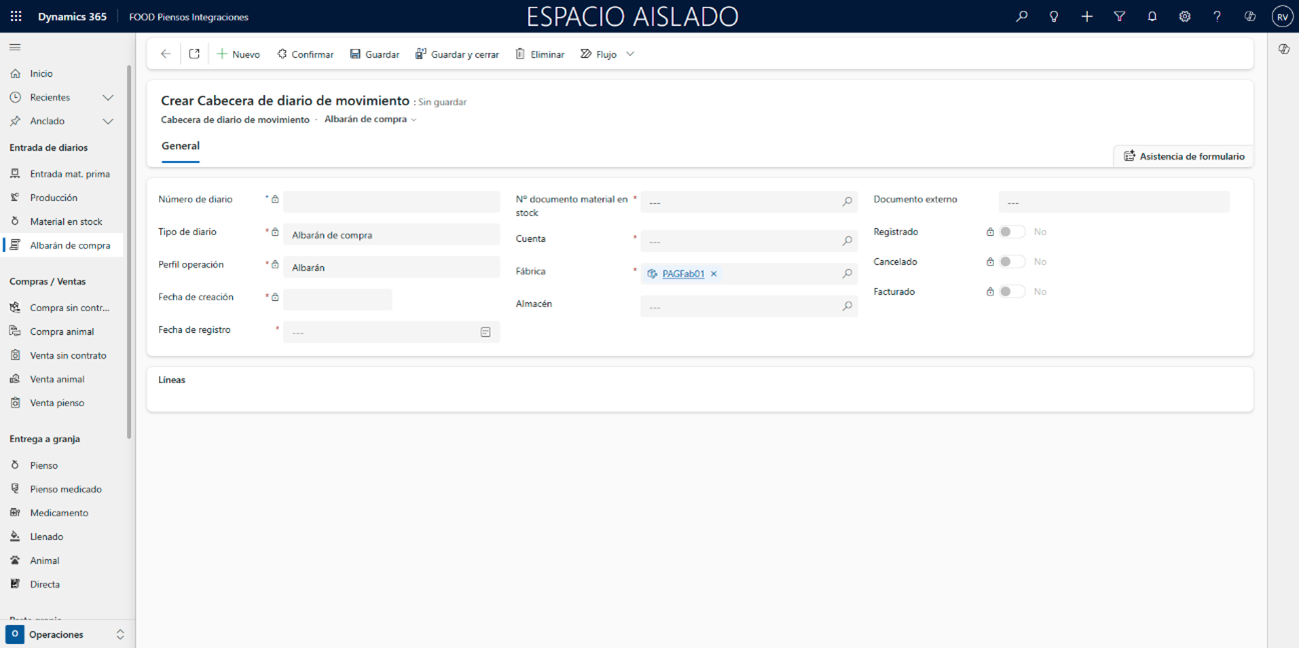Click the search magnifier in top bar
The height and width of the screenshot is (648, 1299).
[x=1021, y=17]
